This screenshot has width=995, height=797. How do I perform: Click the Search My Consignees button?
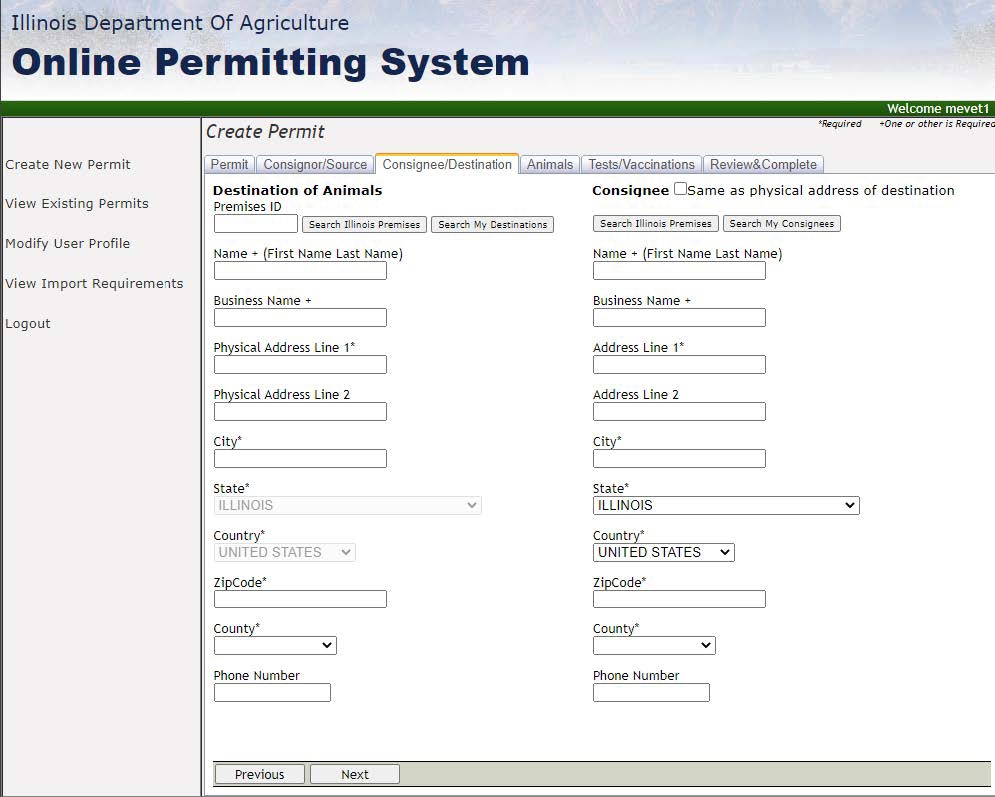tap(782, 223)
